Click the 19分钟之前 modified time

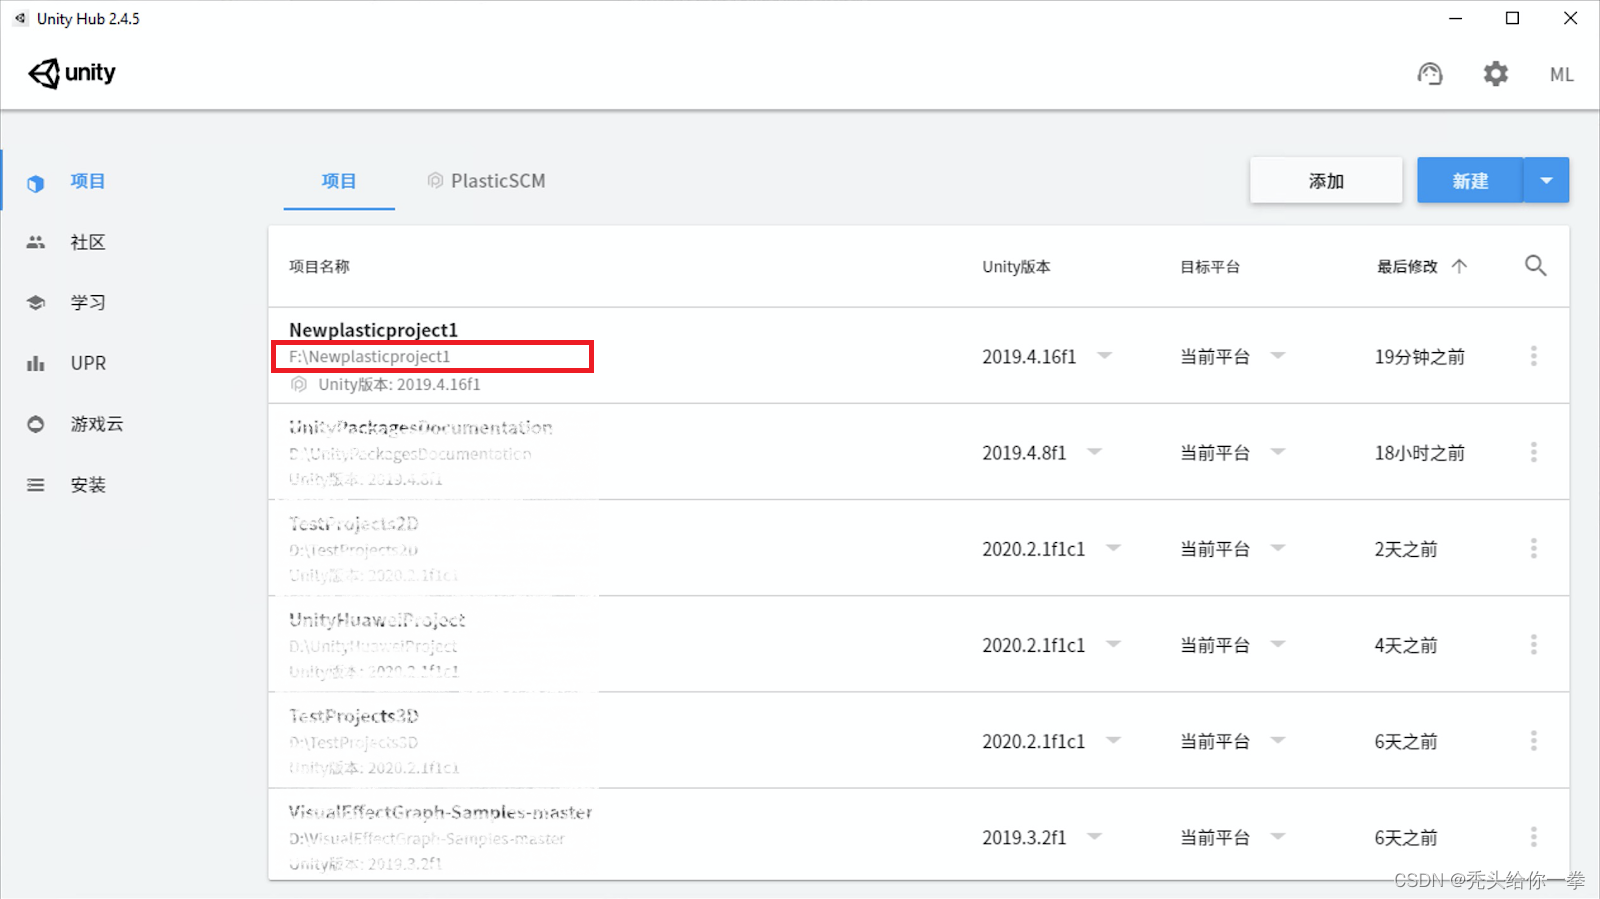(x=1419, y=357)
